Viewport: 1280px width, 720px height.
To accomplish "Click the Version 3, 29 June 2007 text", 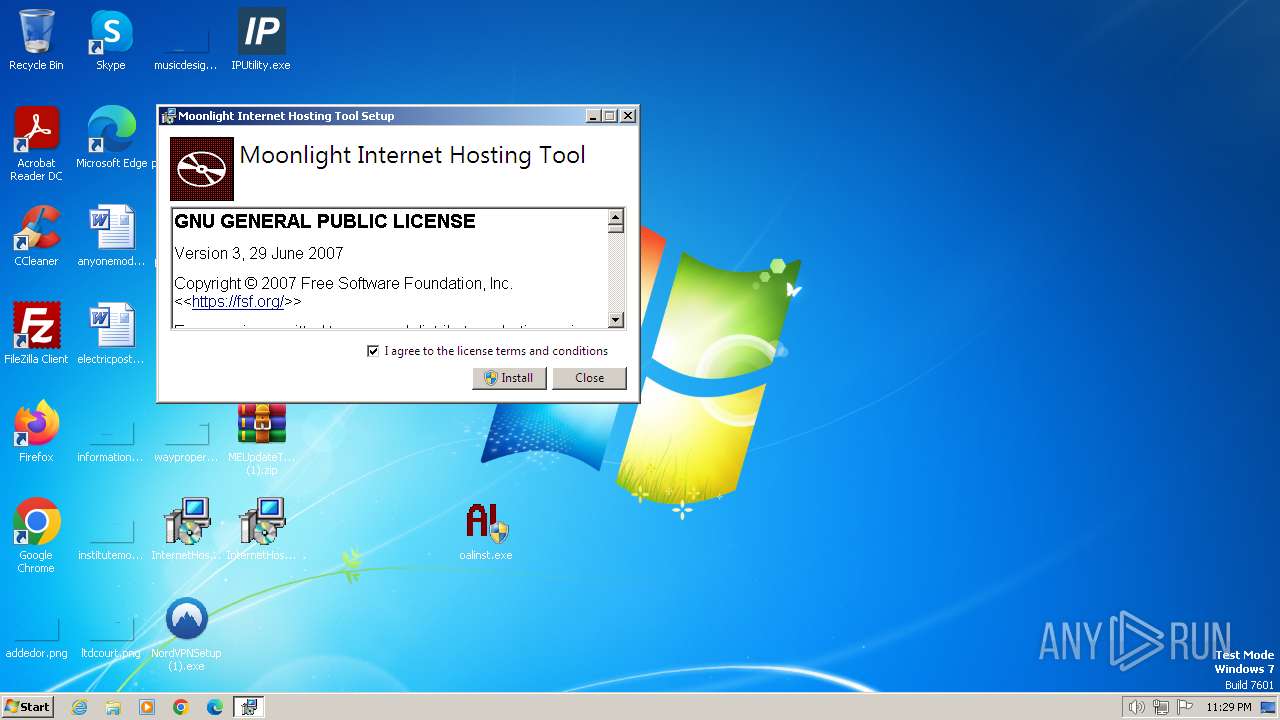I will click(259, 253).
